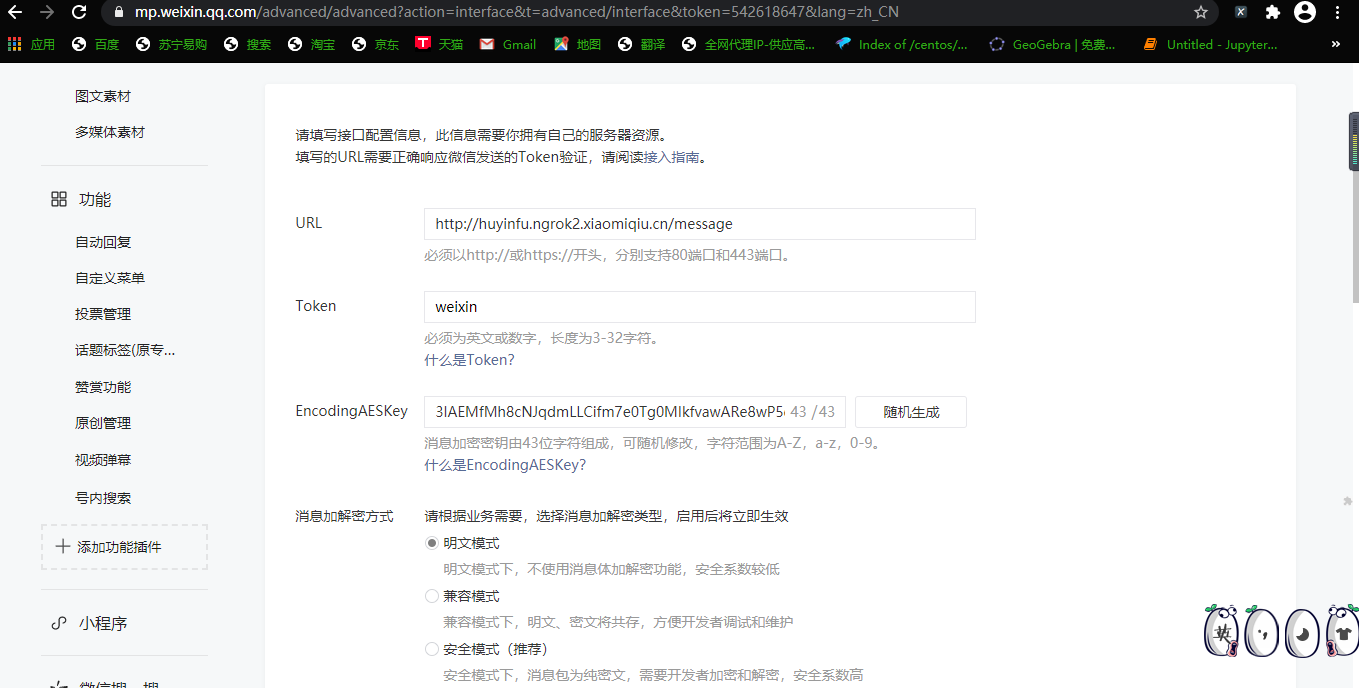This screenshot has width=1359, height=688.
Task: Open the 什么是EncodingAESKey? link
Action: (x=505, y=465)
